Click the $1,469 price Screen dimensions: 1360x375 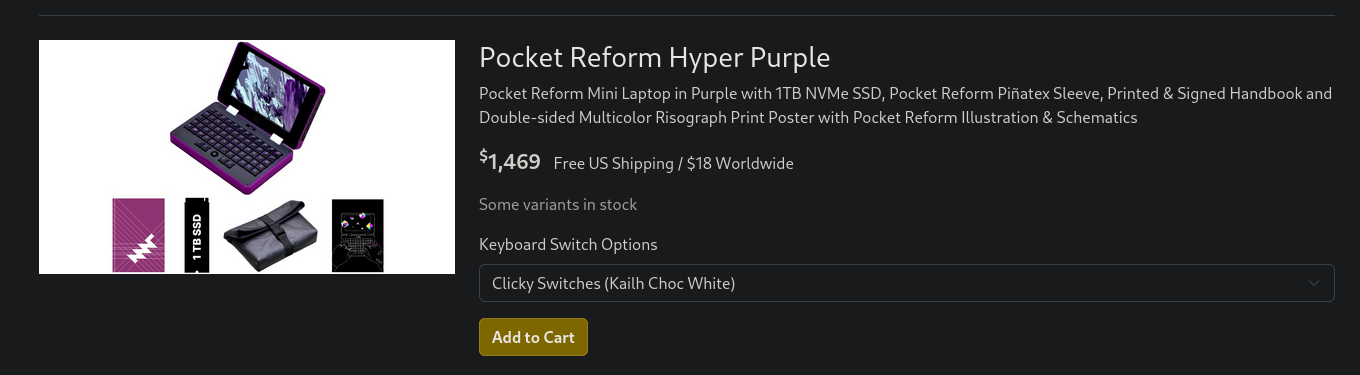point(510,161)
